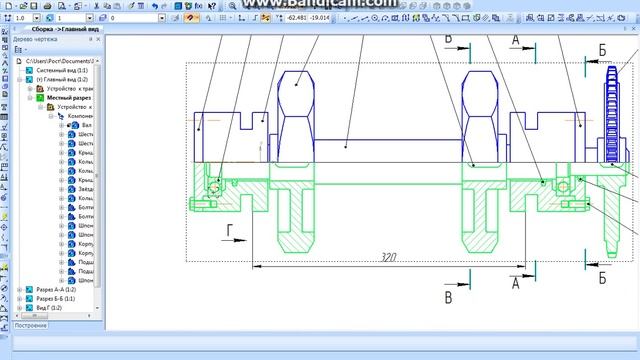Click the X coordinate field -62.481
This screenshot has width=640, height=360.
pyautogui.click(x=297, y=18)
